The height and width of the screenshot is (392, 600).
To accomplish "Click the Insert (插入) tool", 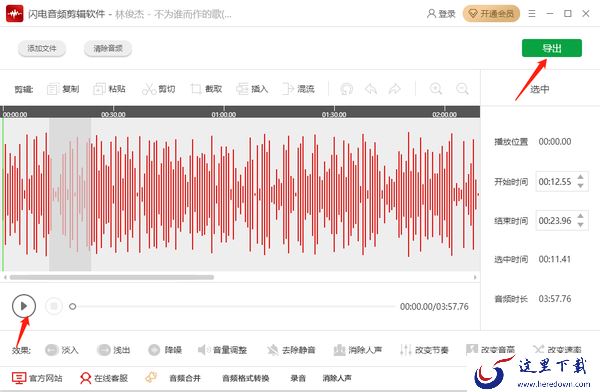I will 252,89.
